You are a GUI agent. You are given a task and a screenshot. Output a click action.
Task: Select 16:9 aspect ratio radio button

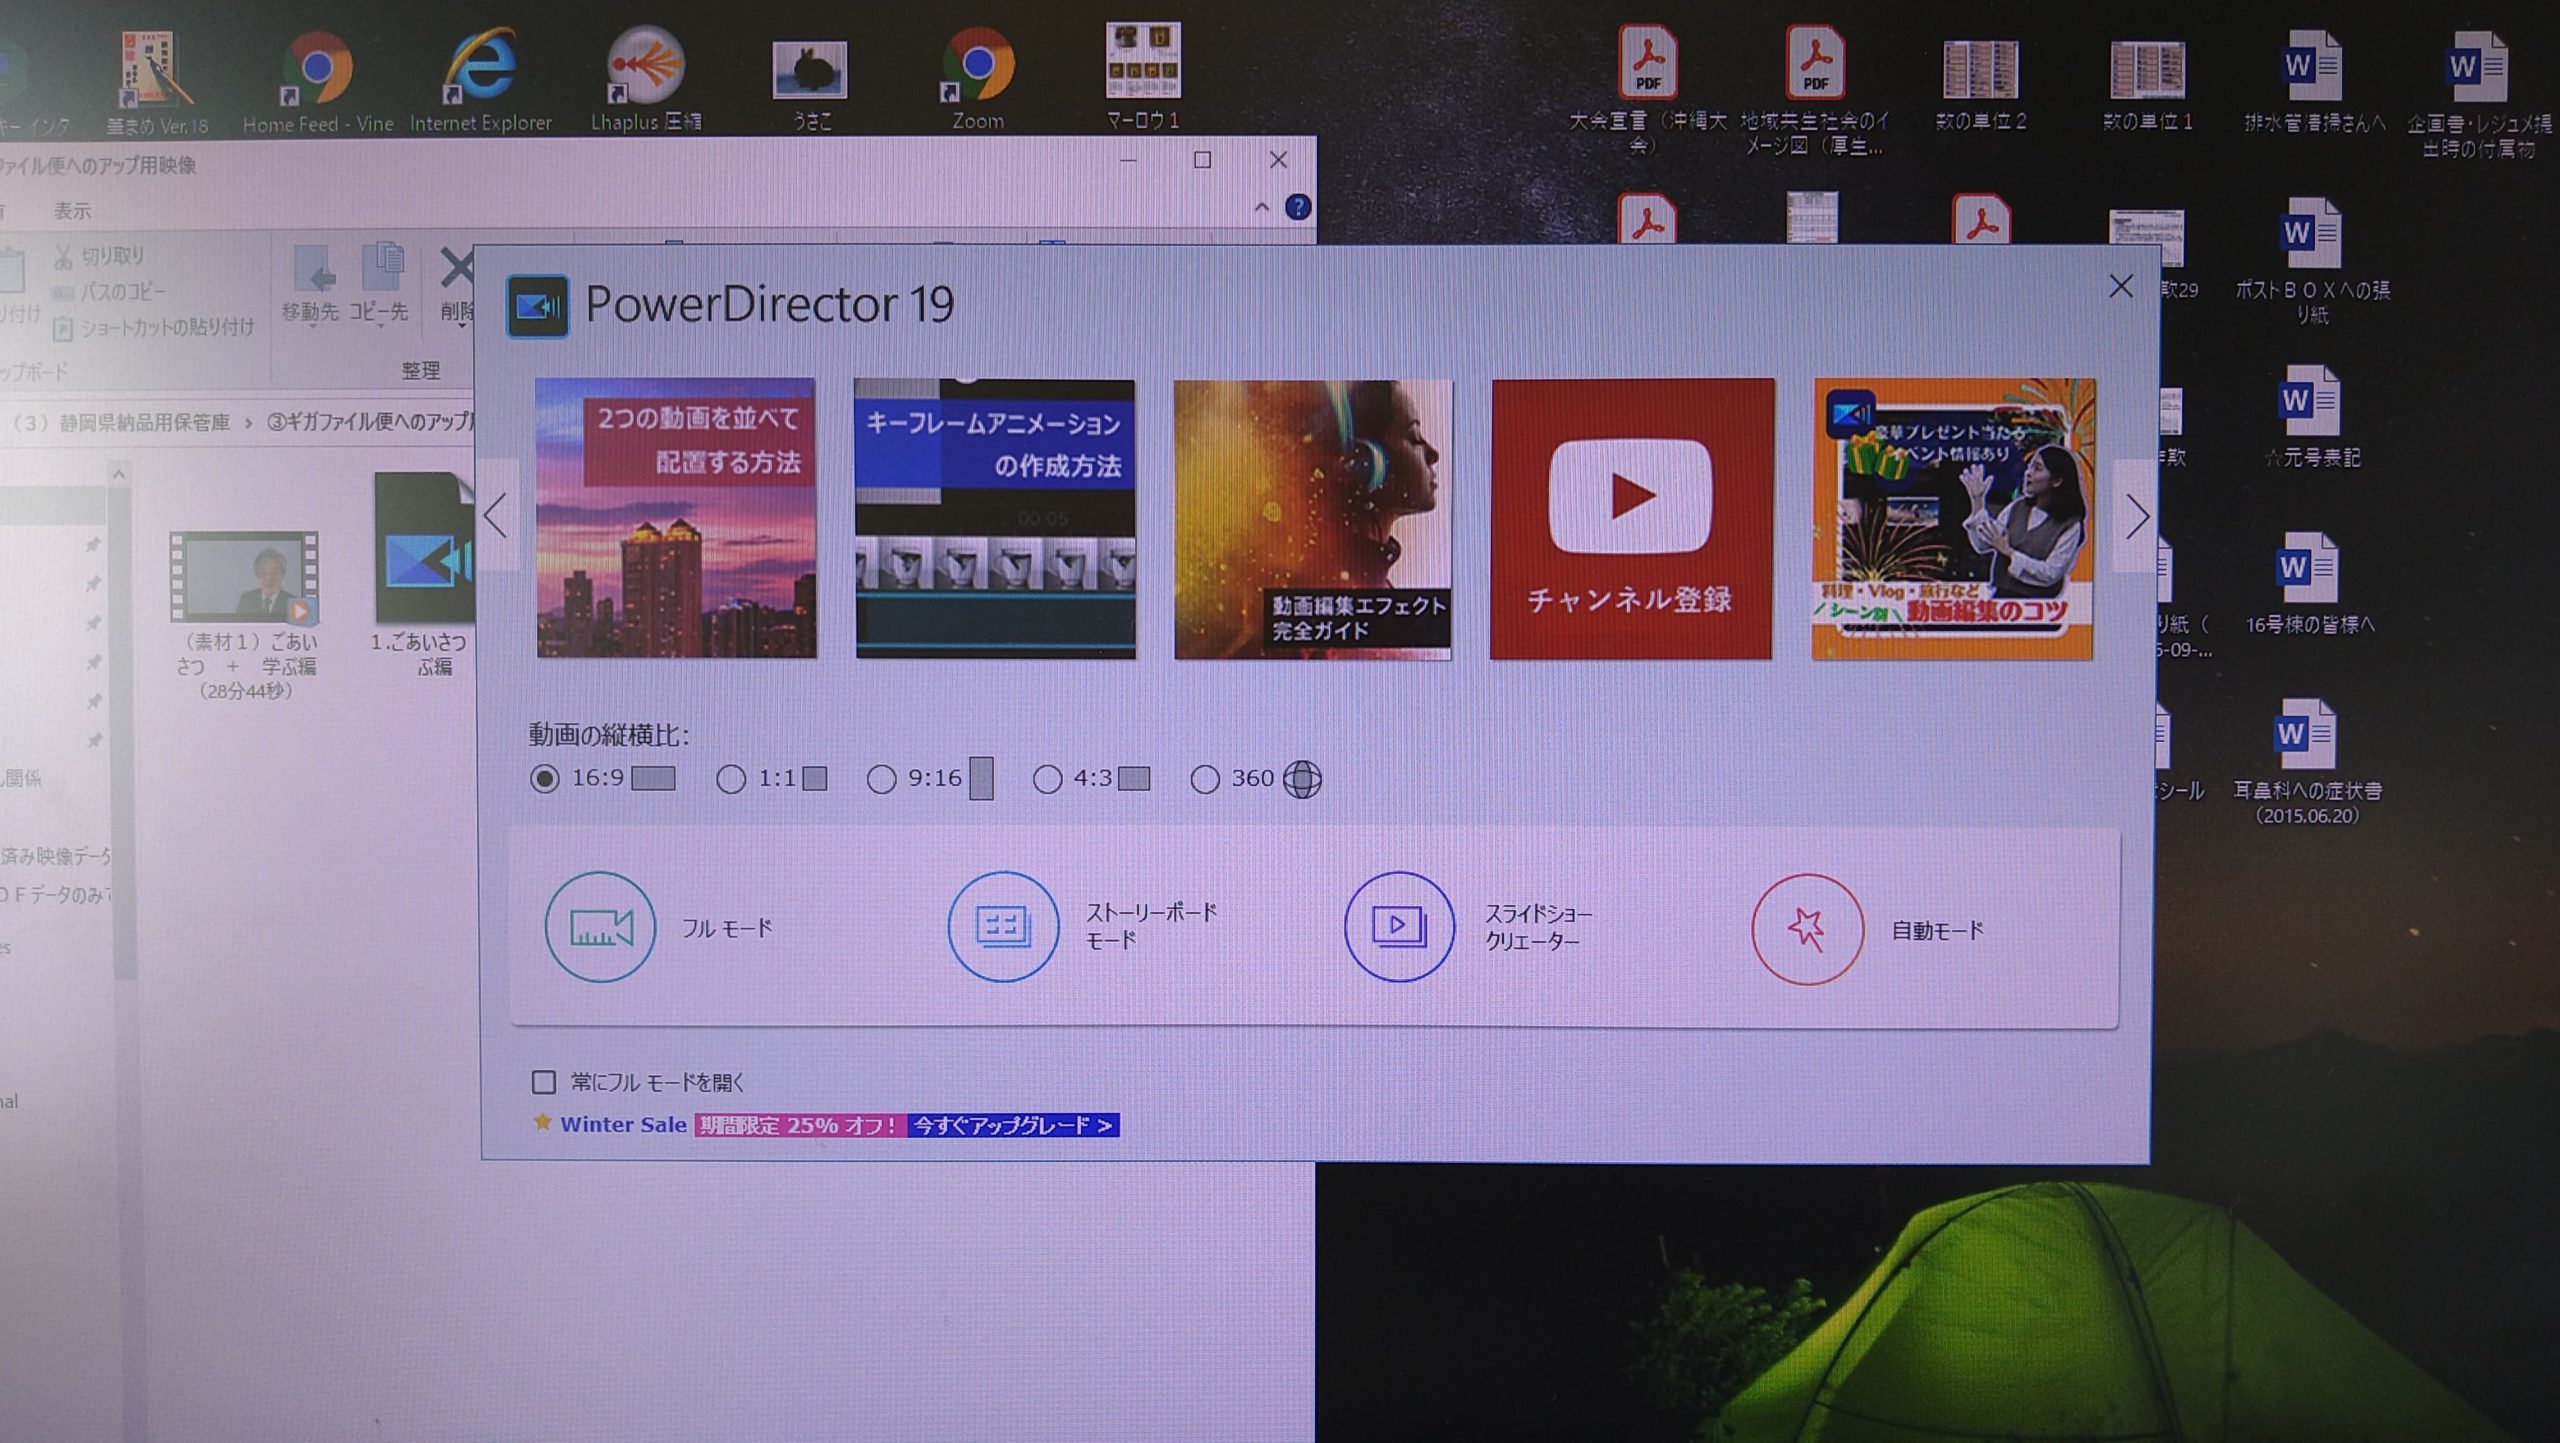pos(545,778)
